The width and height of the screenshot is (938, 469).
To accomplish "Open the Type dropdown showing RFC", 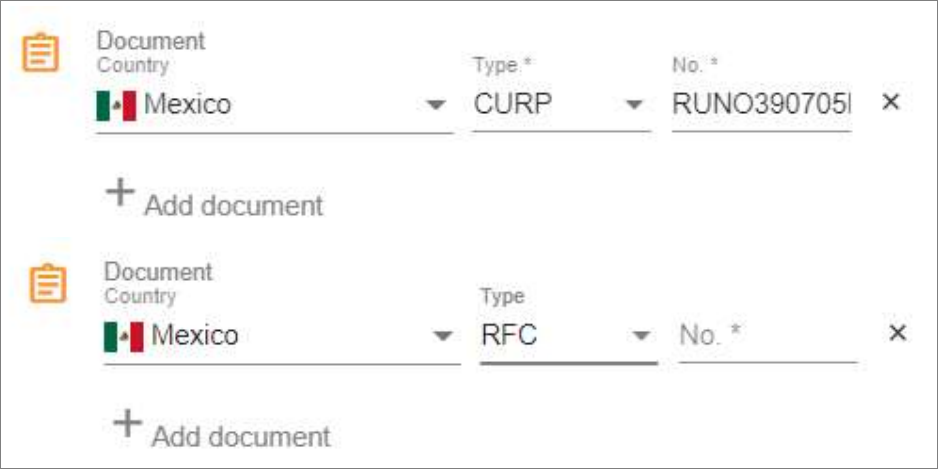I will click(x=569, y=336).
